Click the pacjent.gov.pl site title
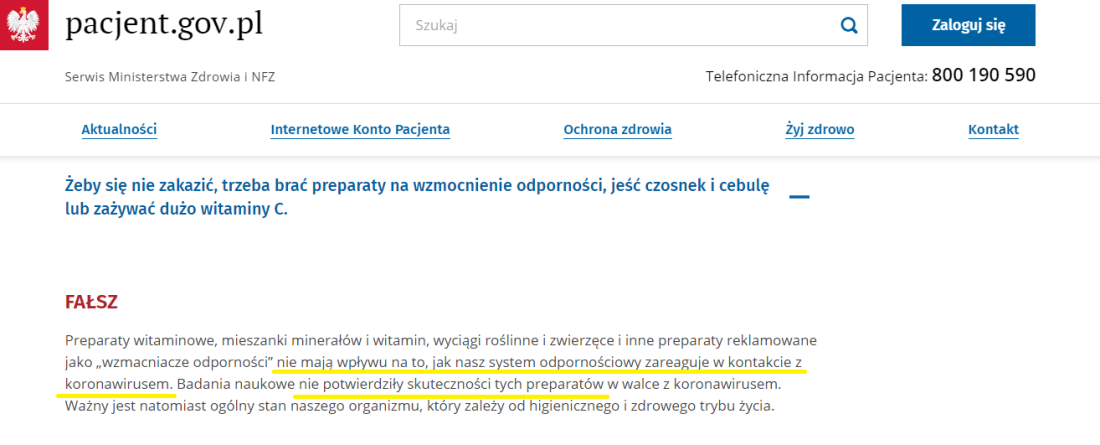 click(x=164, y=25)
